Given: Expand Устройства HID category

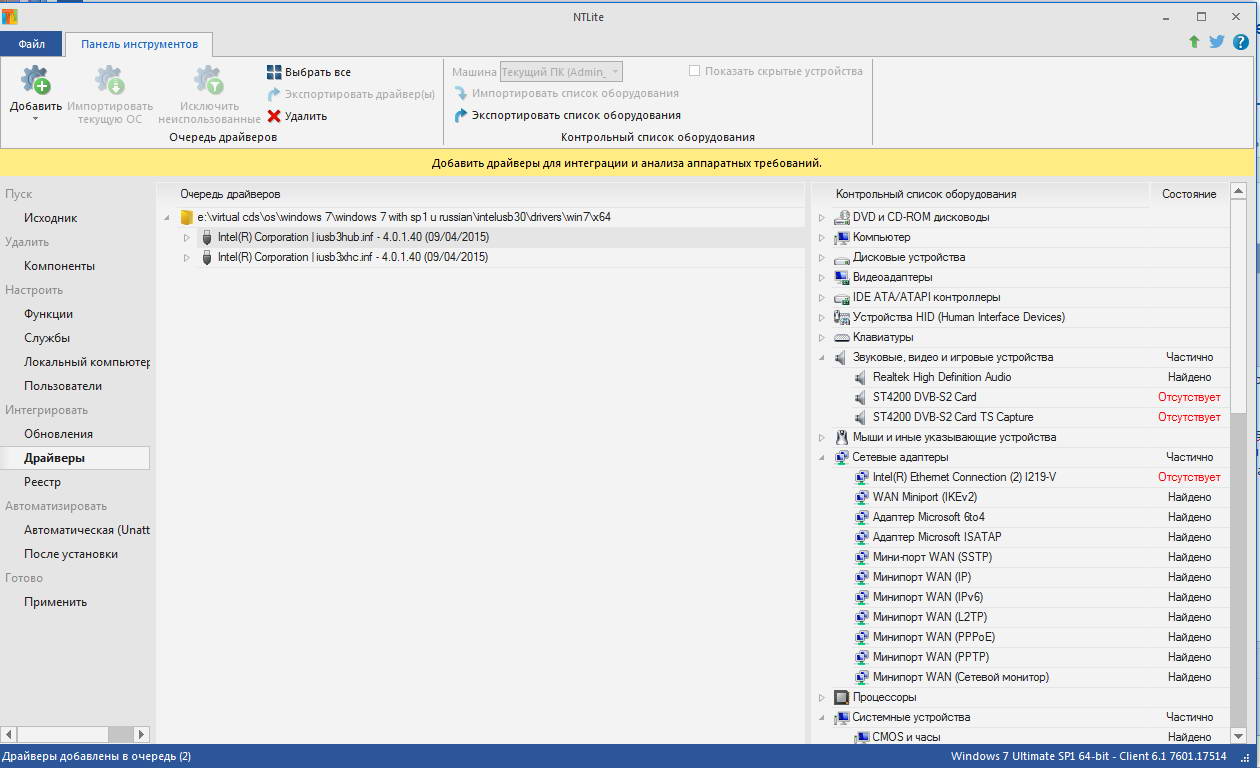Looking at the screenshot, I should [822, 317].
